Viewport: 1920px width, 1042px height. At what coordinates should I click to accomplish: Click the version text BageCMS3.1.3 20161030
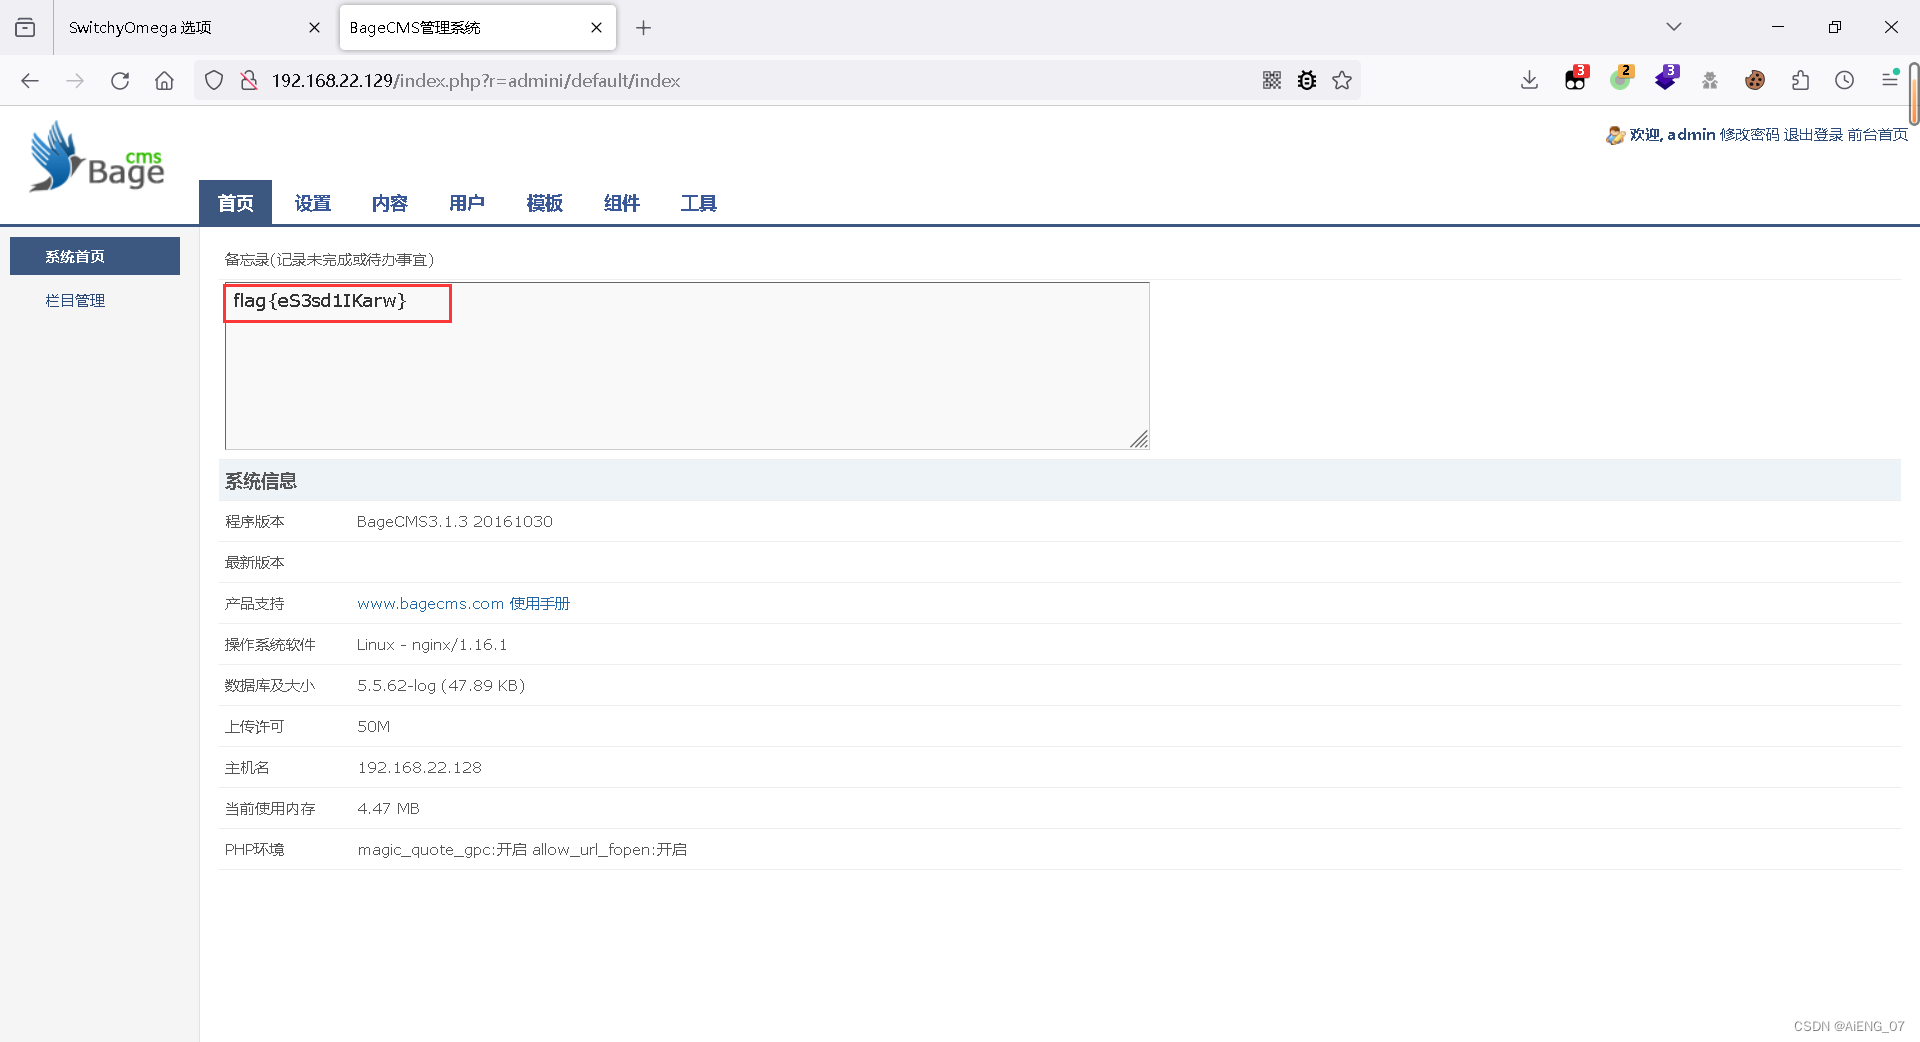pos(454,521)
